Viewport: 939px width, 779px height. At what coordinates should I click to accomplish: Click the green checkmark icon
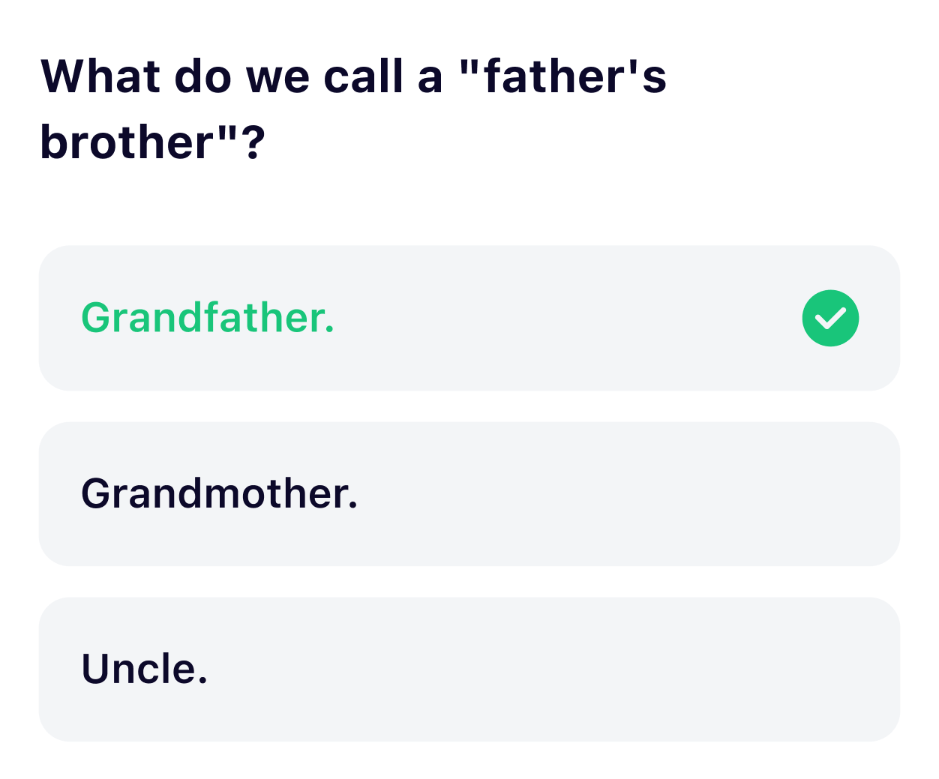(x=830, y=318)
